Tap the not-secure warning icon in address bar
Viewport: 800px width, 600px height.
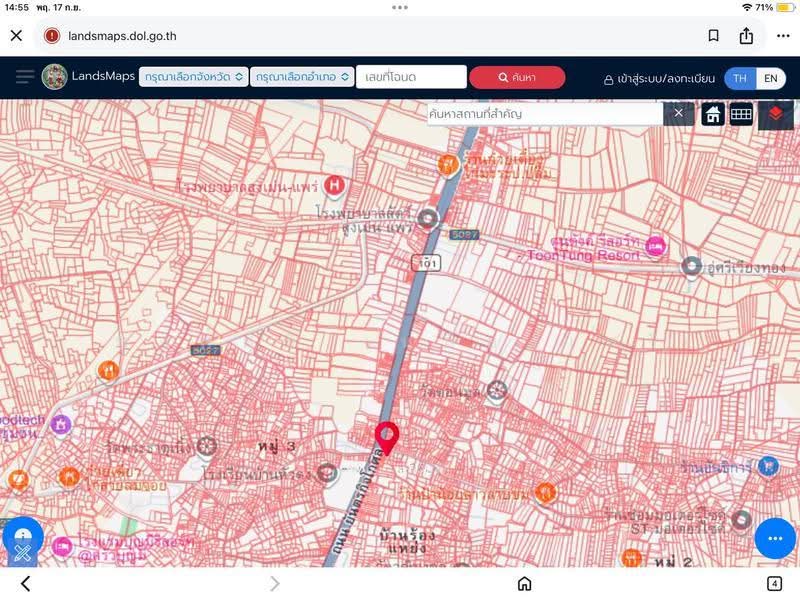(52, 36)
